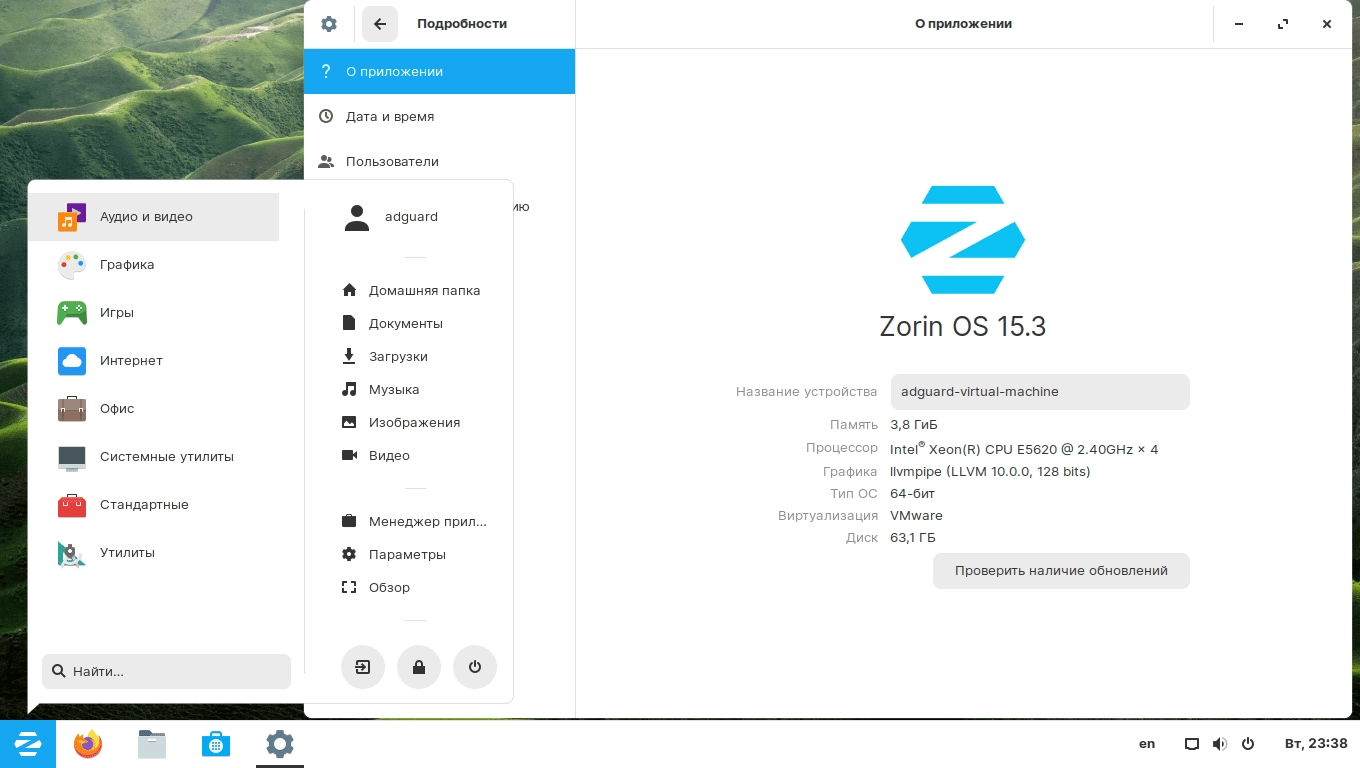Open the Software store taskbar icon
Image resolution: width=1360 pixels, height=768 pixels.
click(x=216, y=744)
